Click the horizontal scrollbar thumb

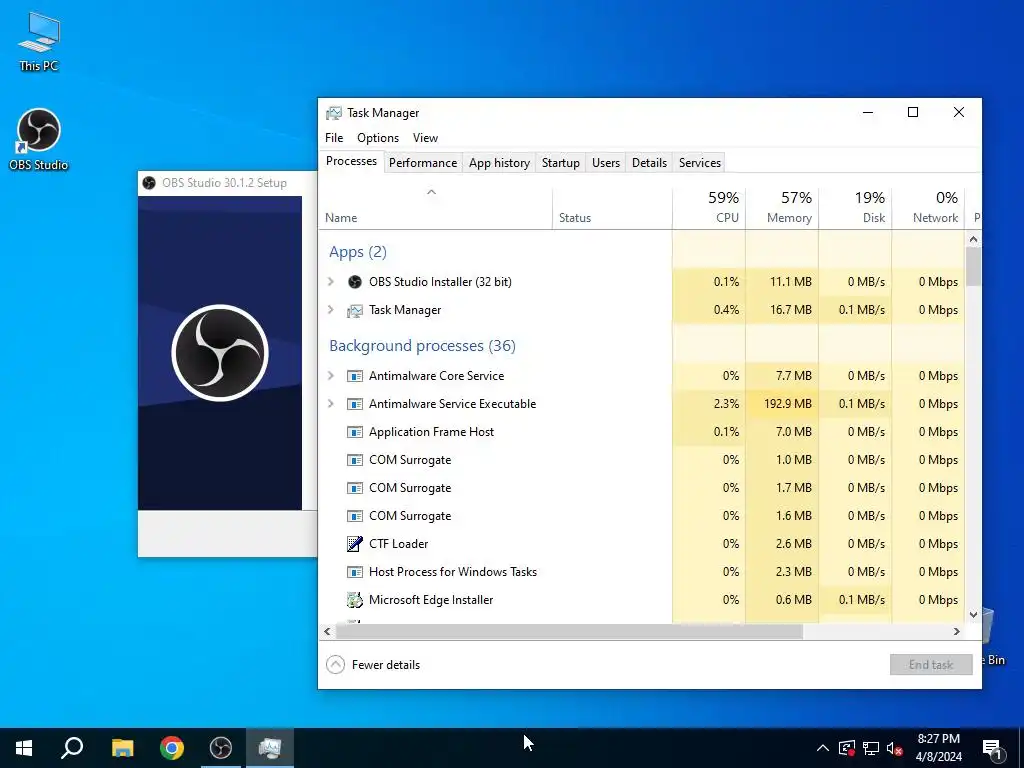click(x=569, y=632)
